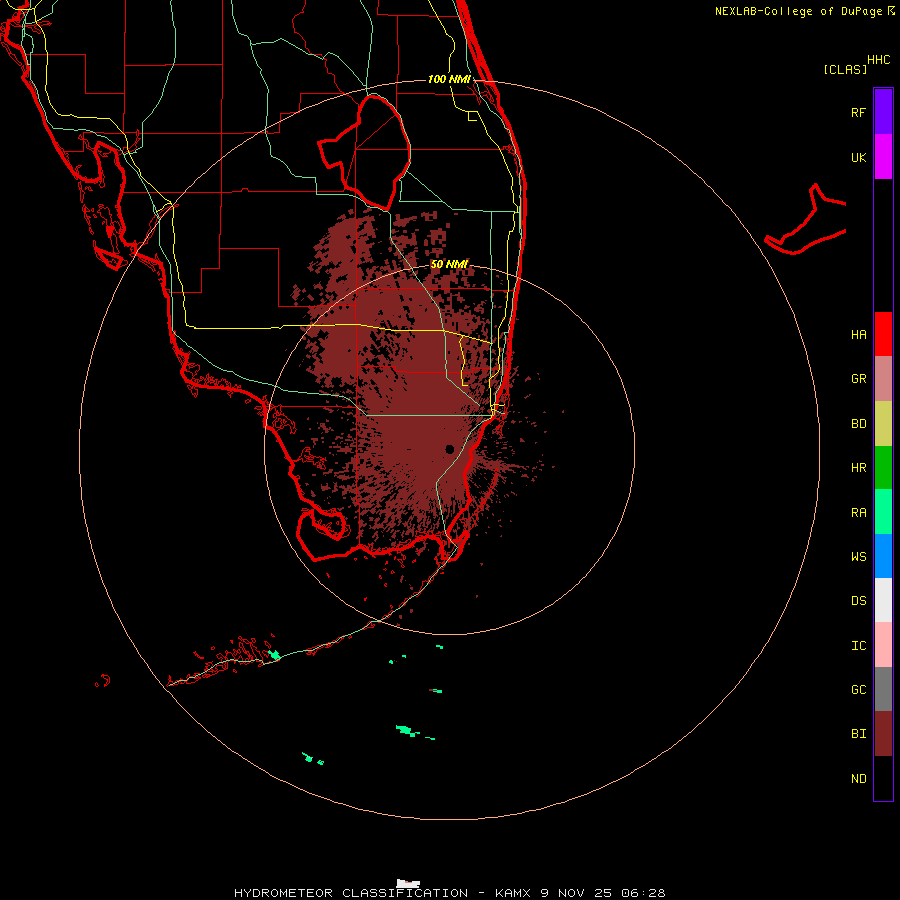Click the "WS" legend label
The height and width of the screenshot is (900, 900).
[x=858, y=556]
